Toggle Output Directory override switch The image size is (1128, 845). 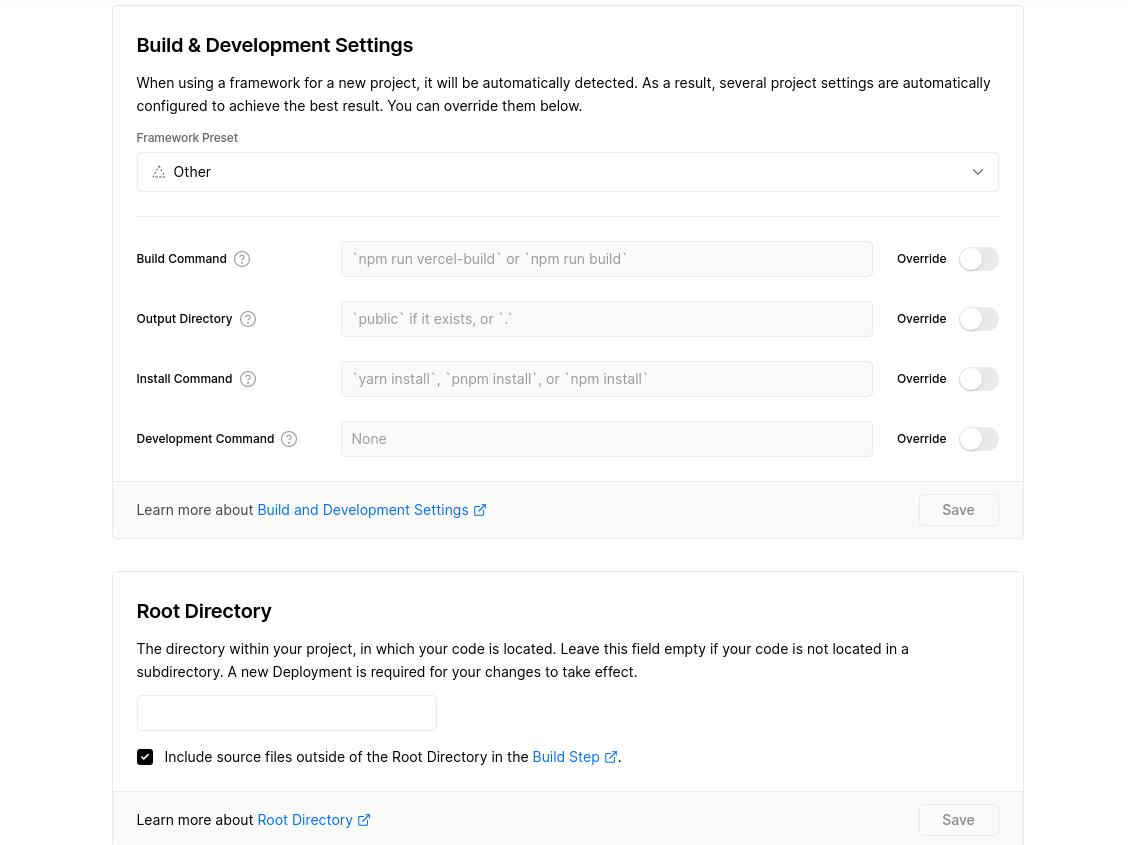click(978, 319)
